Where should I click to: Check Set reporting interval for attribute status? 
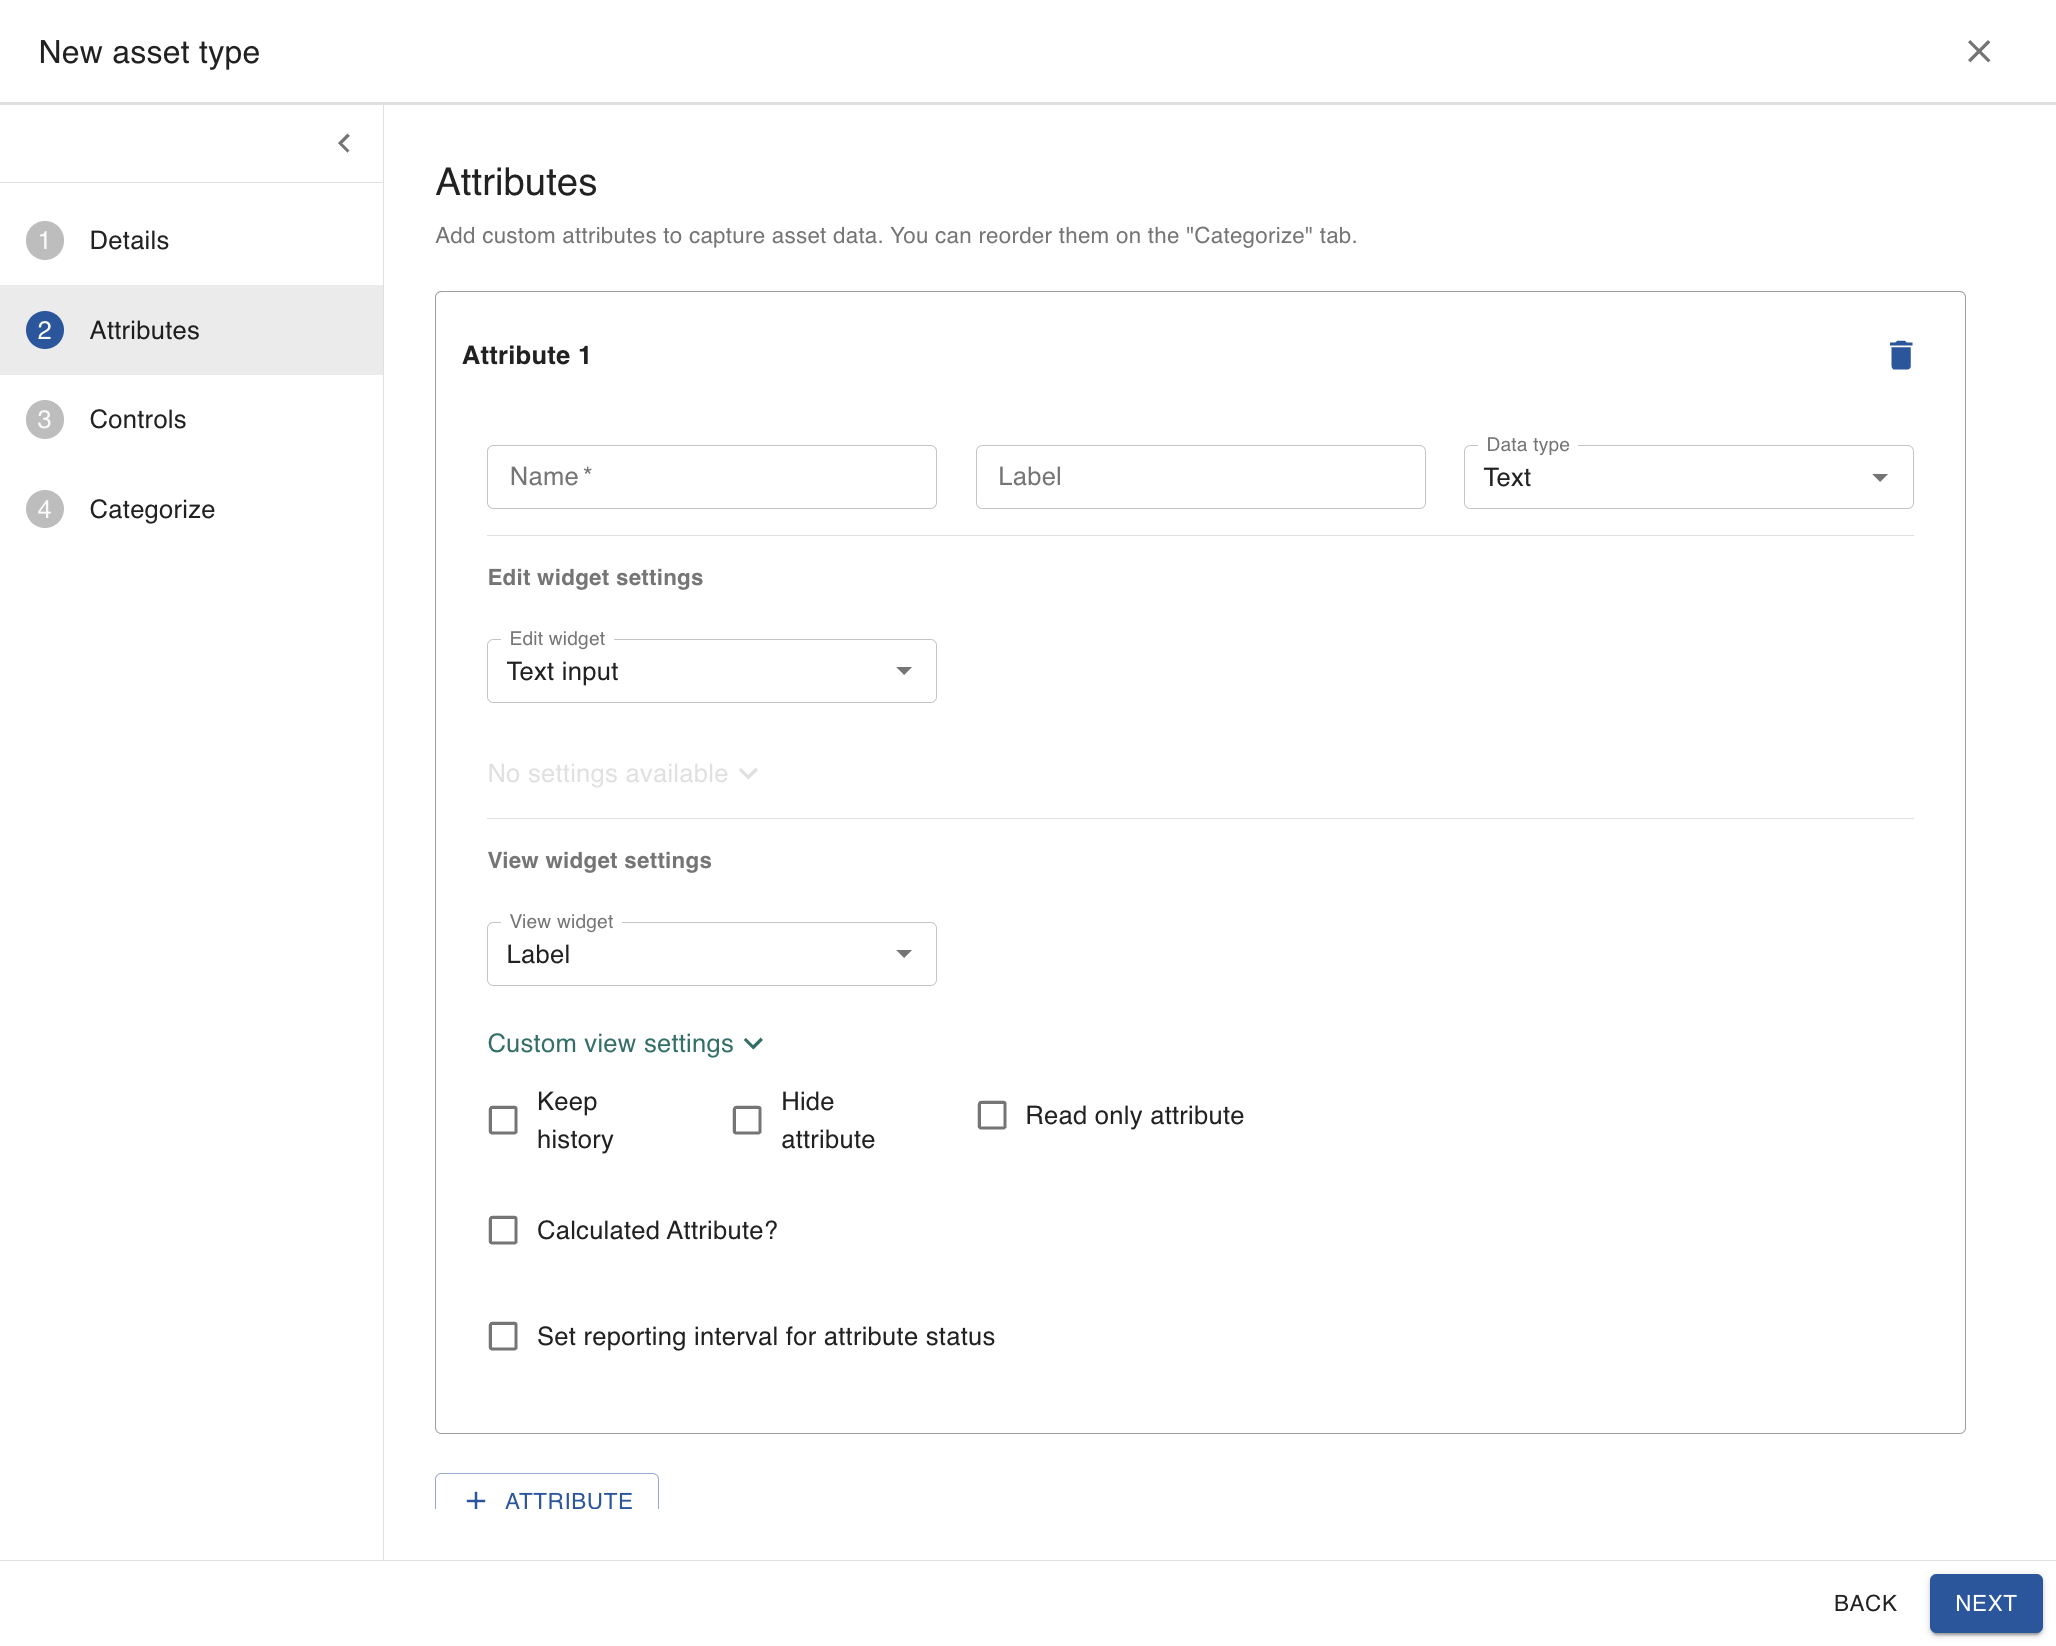503,1336
